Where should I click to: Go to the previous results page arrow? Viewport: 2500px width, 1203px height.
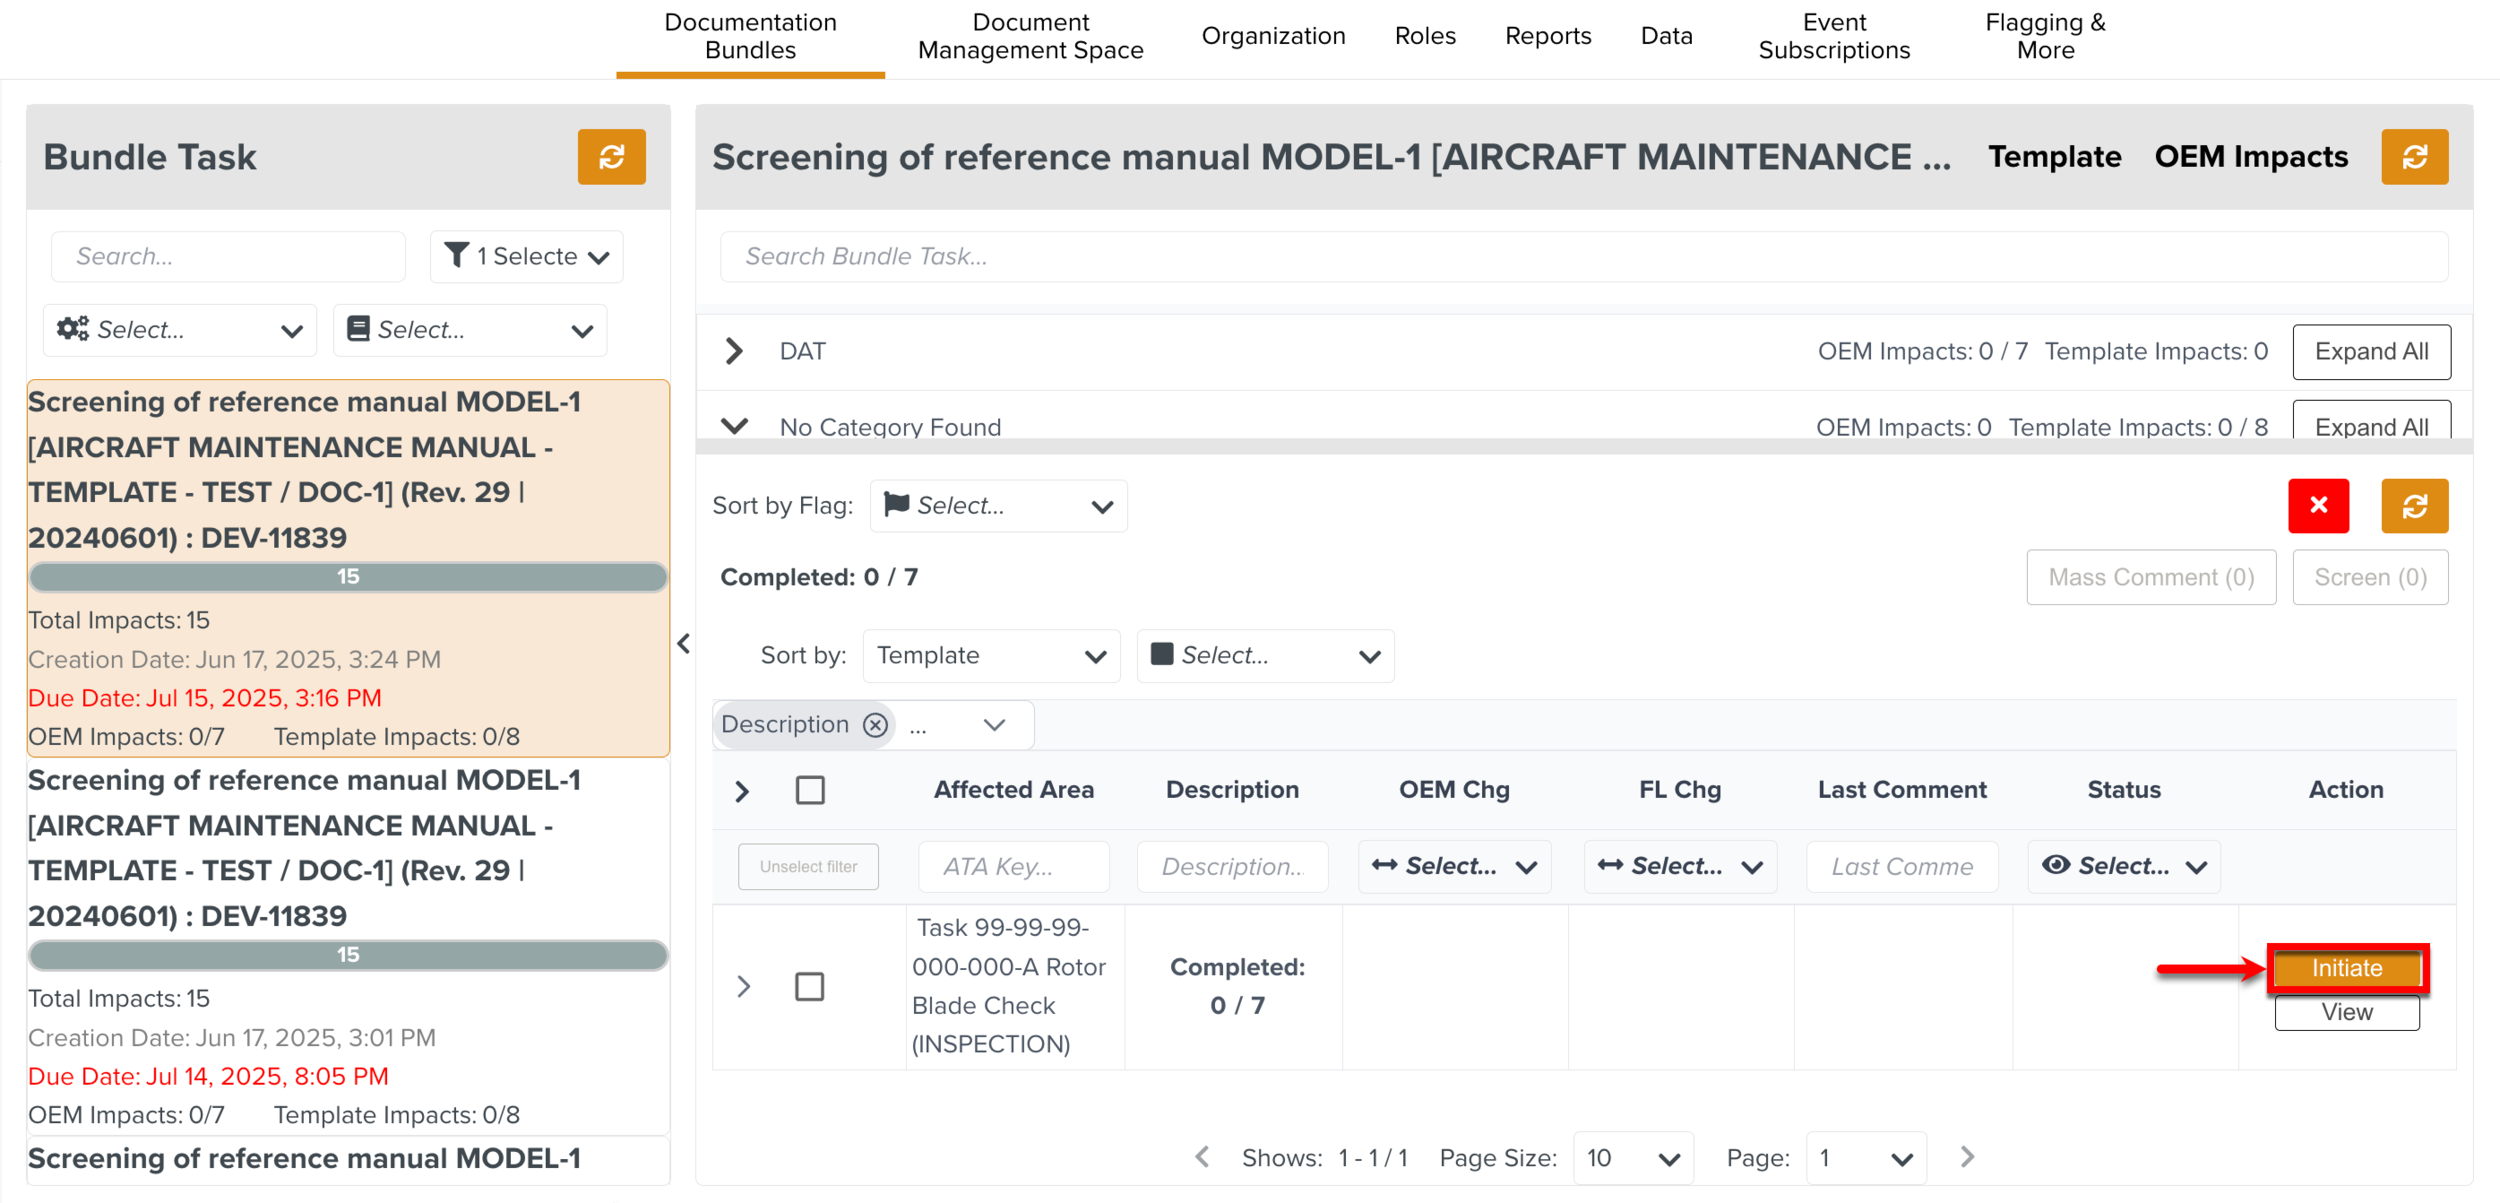1202,1157
